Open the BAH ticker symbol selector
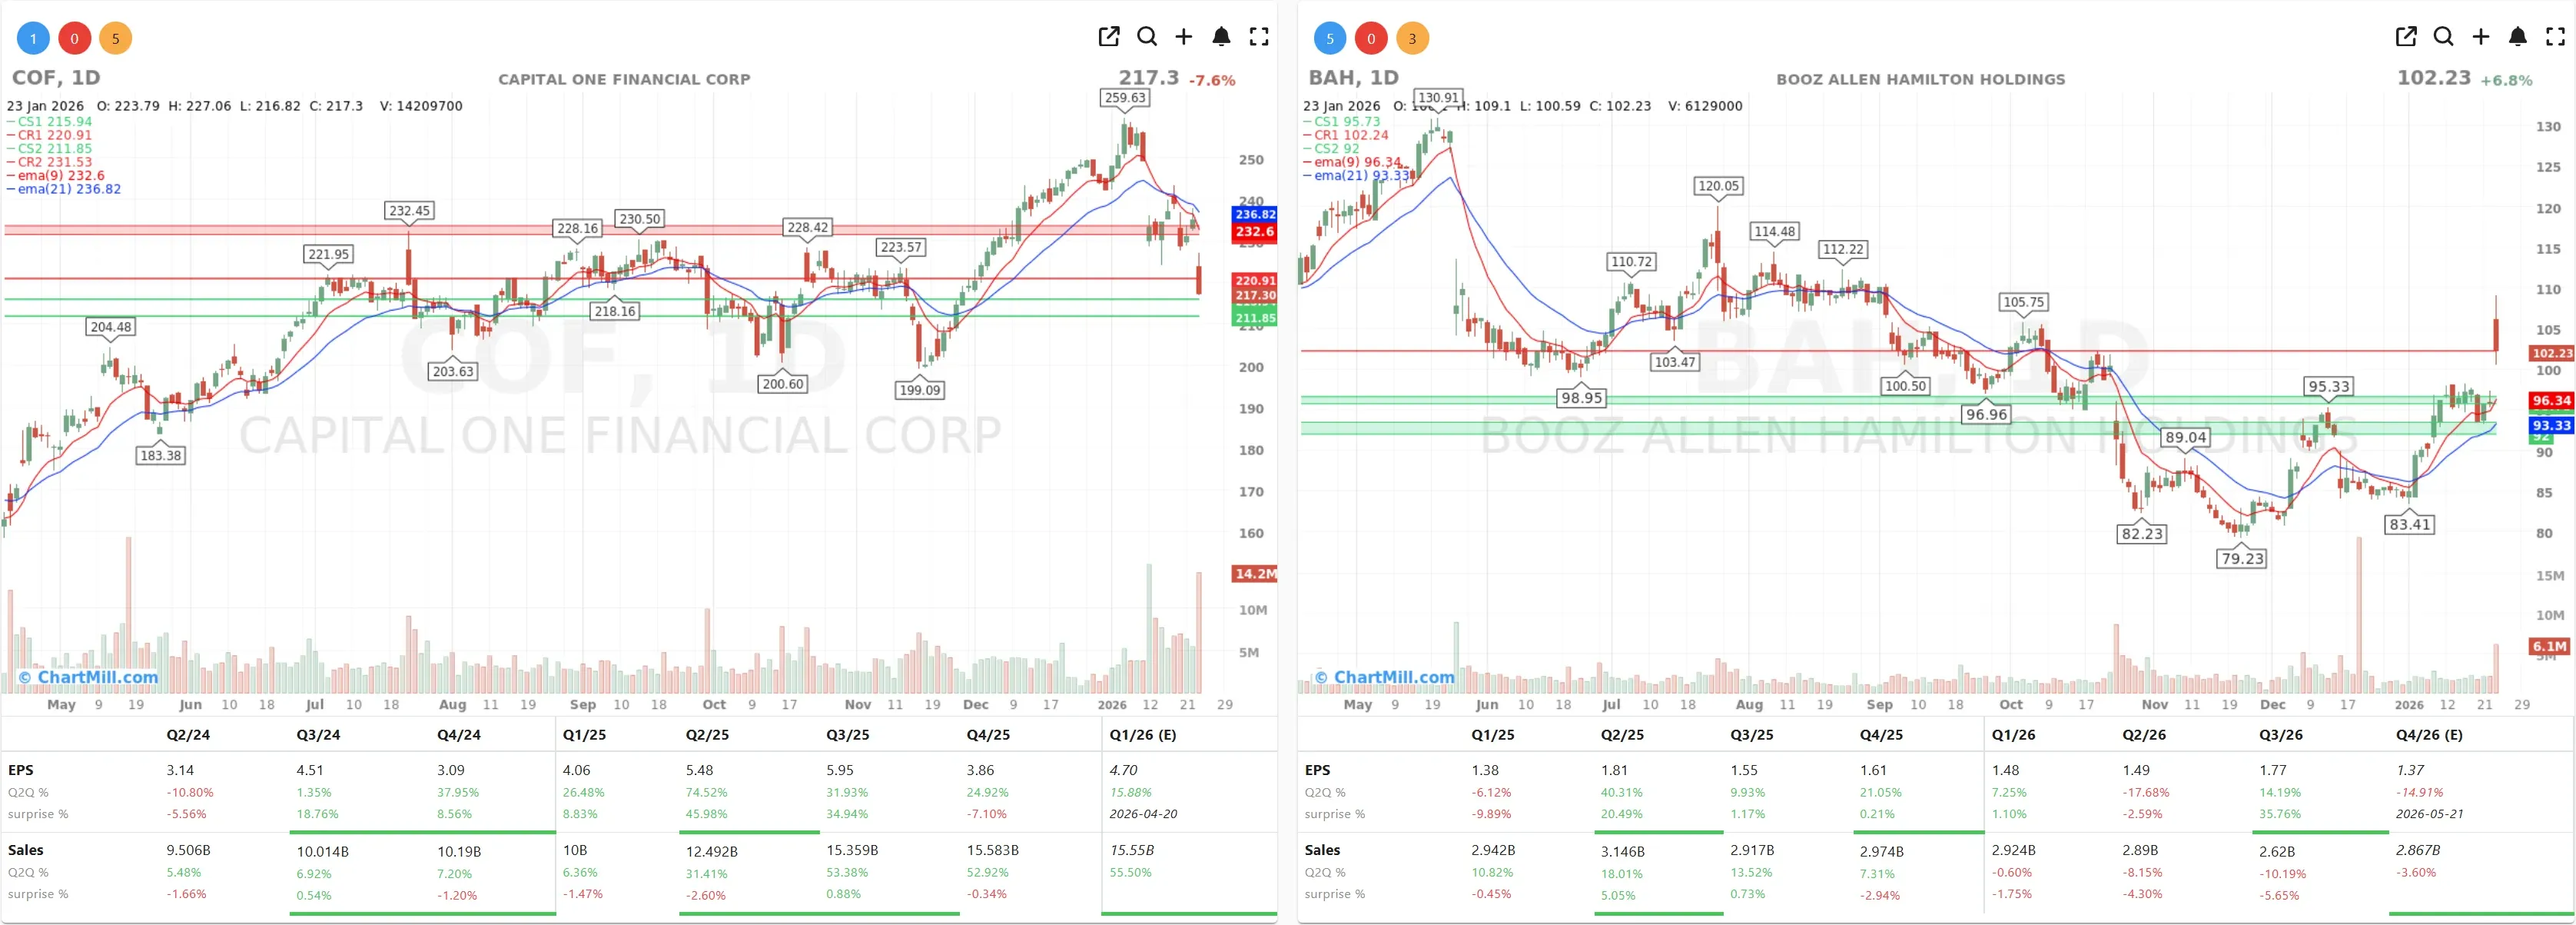 click(x=1333, y=76)
